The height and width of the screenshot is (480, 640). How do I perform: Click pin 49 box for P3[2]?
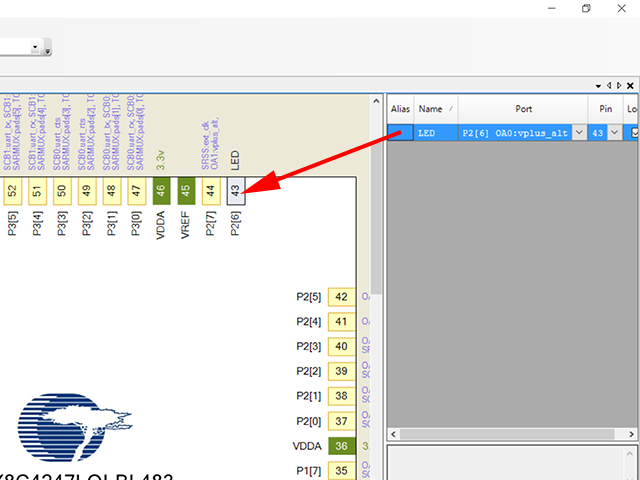[87, 191]
